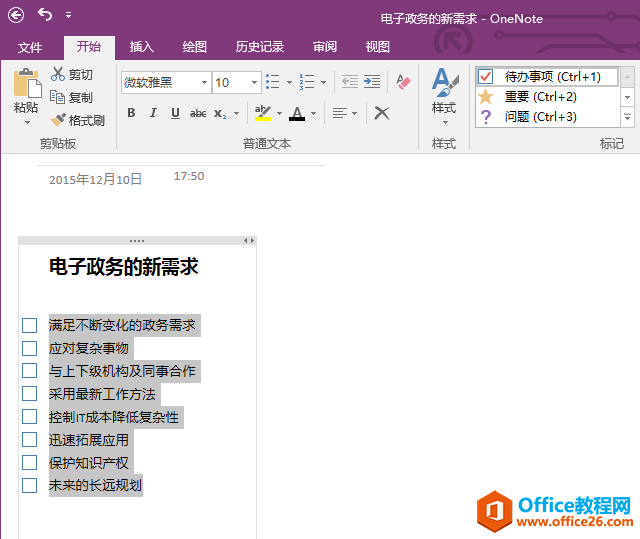
Task: Check the 应对复杂事物 to-do box
Action: tap(29, 348)
